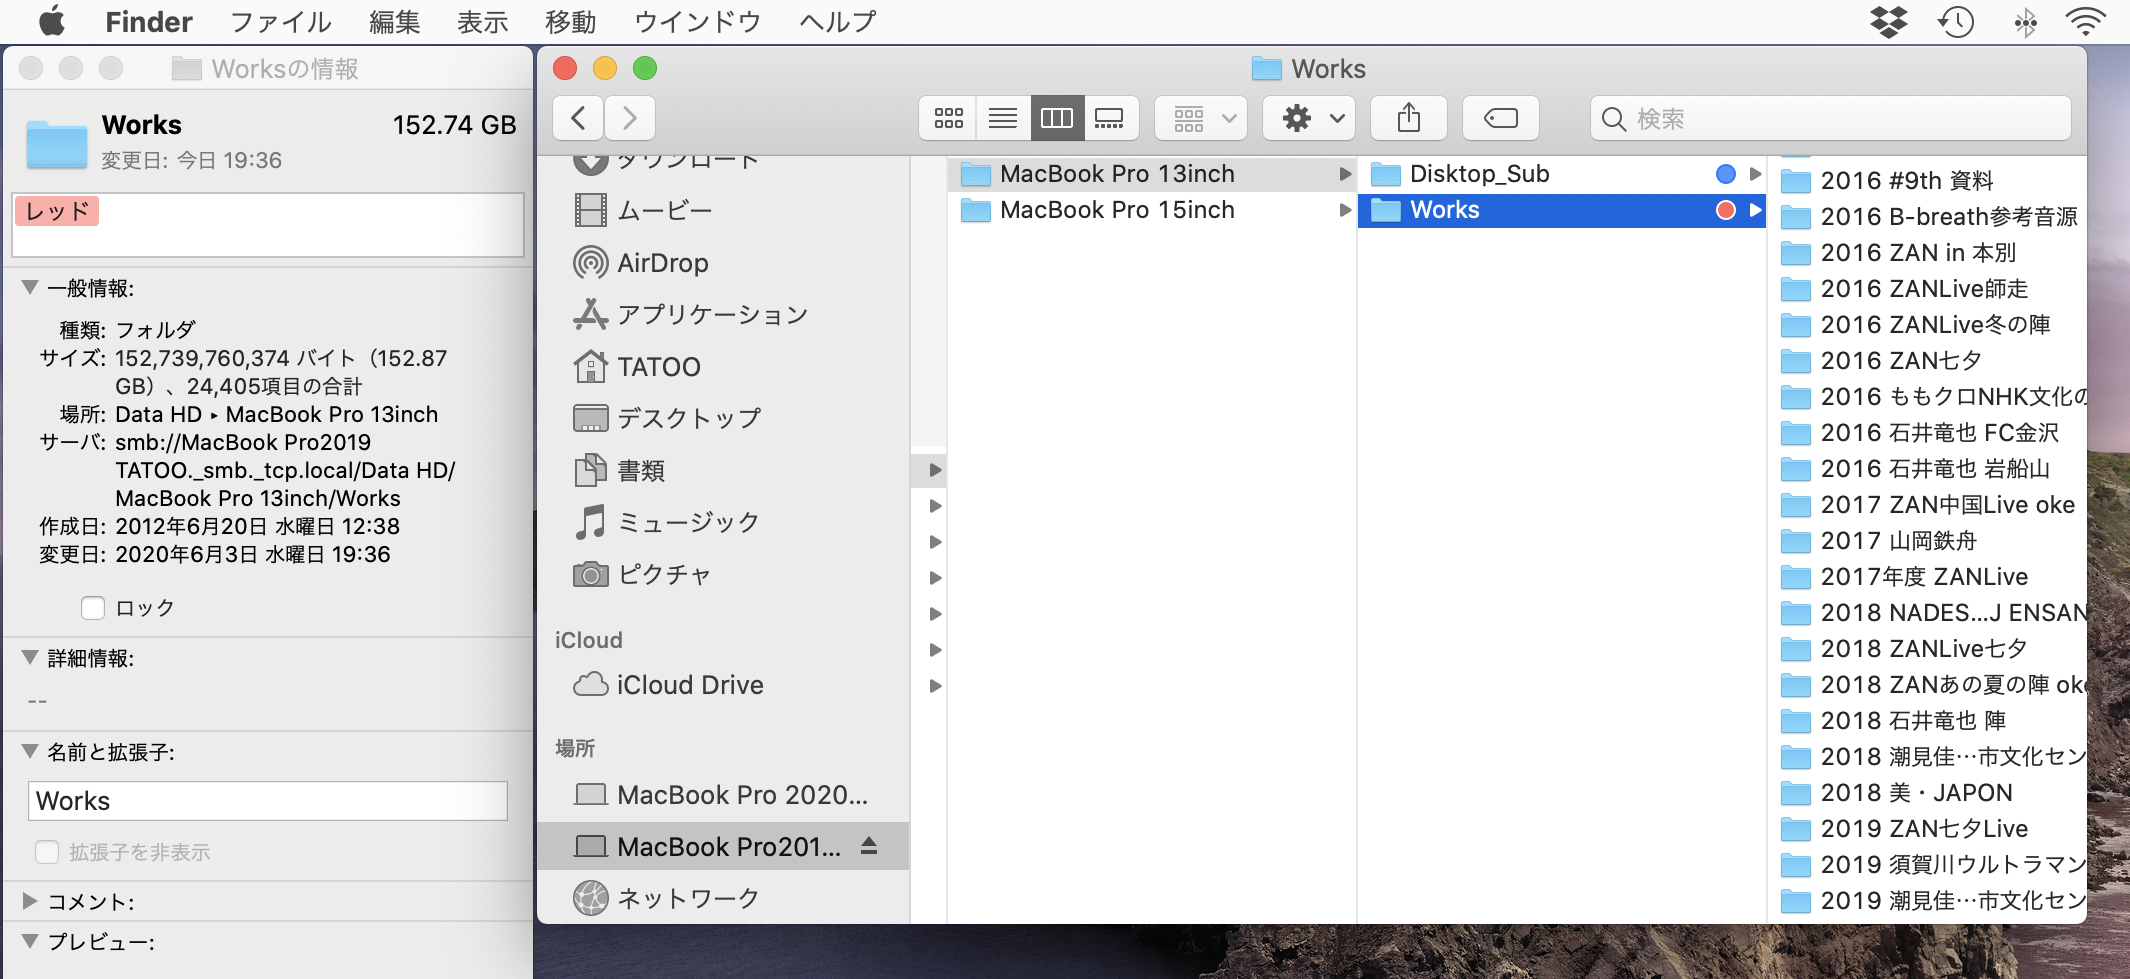Open the gear action menu

(x=1309, y=119)
